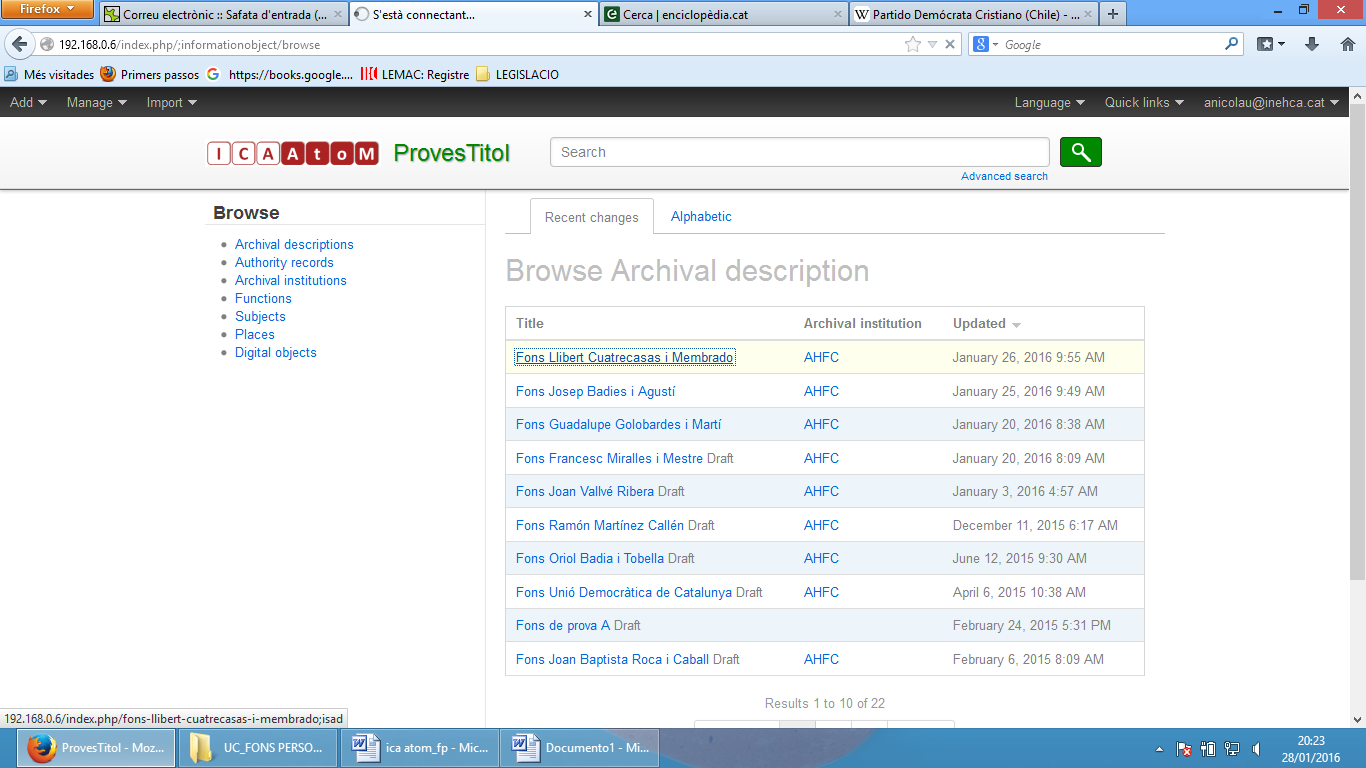Screen dimensions: 1366x768
Task: Open the UC_FONS PERSO folder in taskbar
Action: pos(258,748)
